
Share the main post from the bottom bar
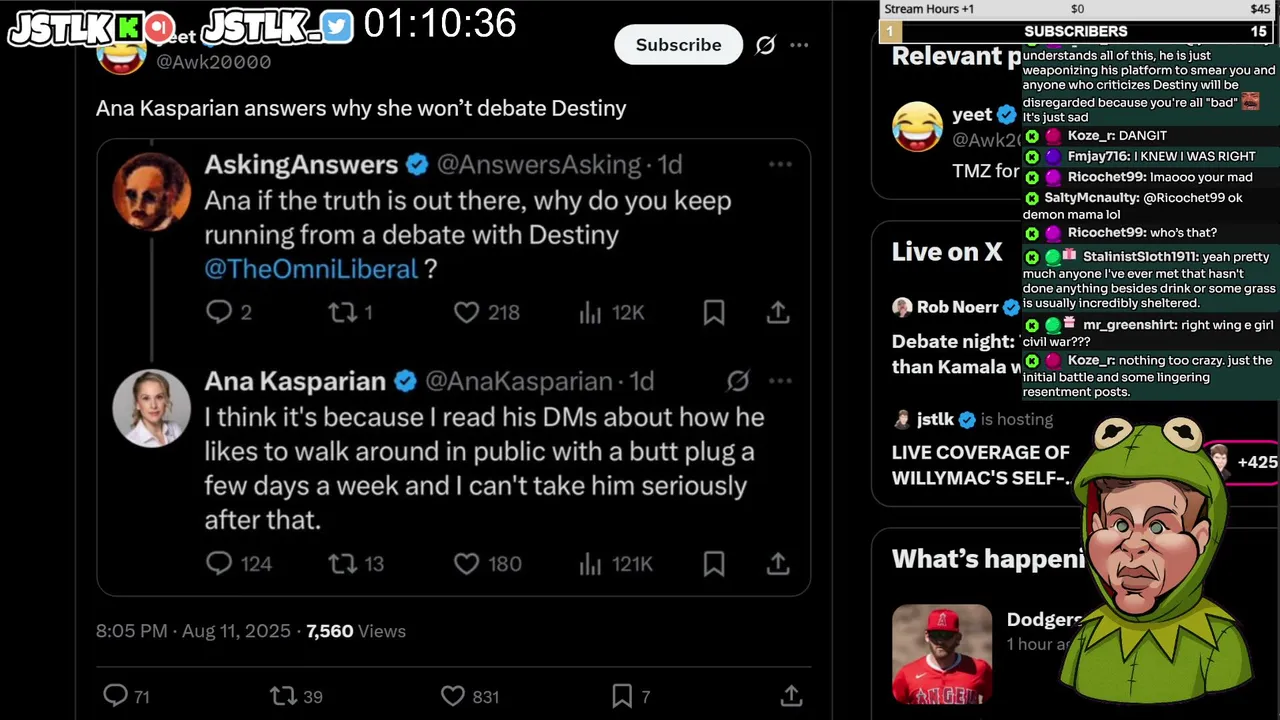click(791, 695)
